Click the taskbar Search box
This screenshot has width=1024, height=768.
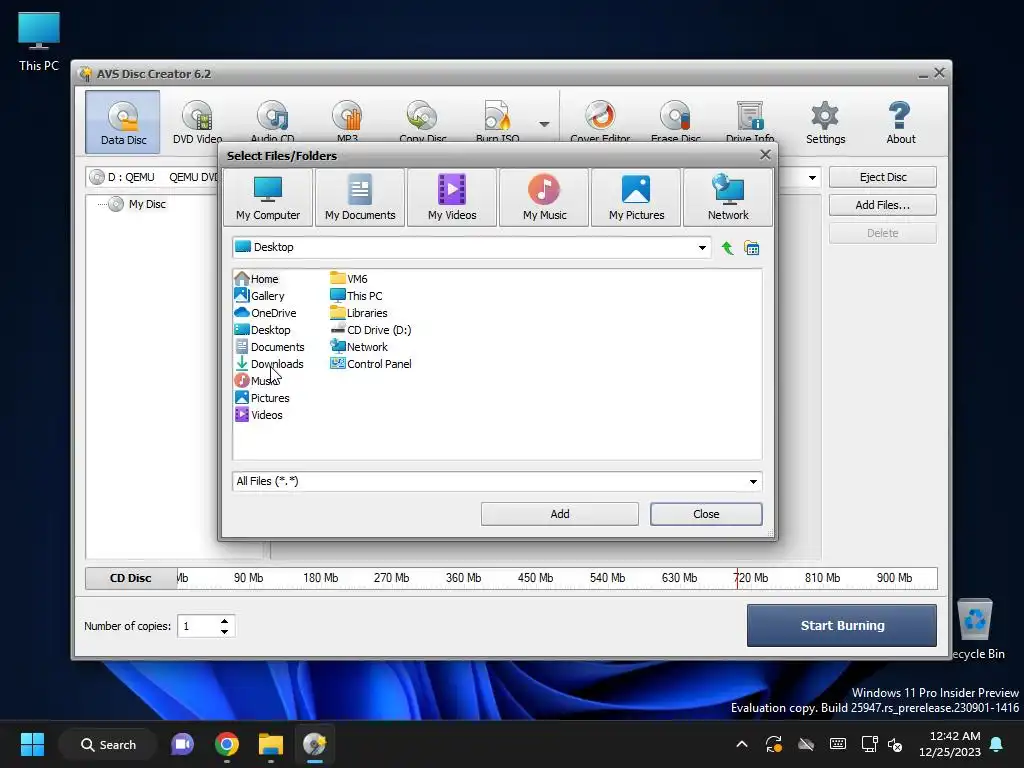(x=108, y=744)
